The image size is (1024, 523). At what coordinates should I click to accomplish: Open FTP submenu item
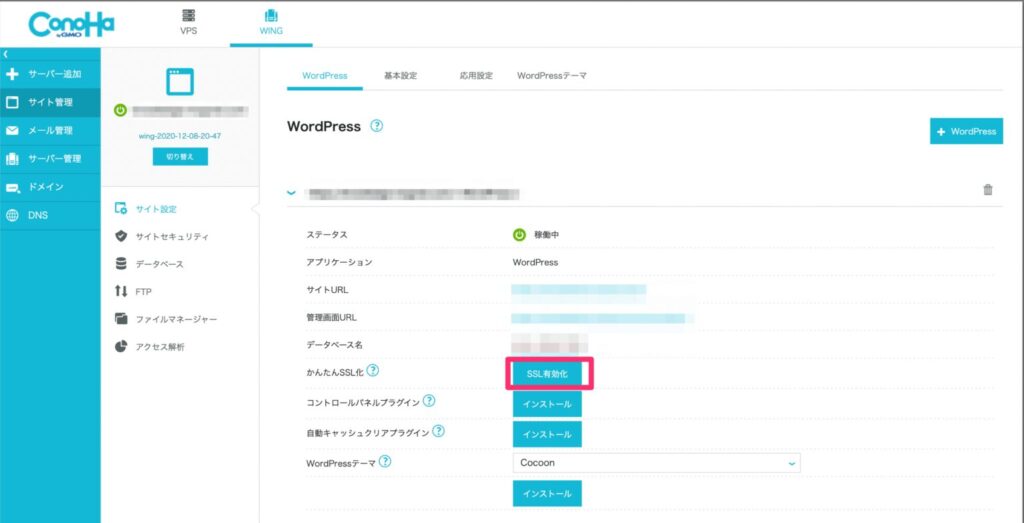[x=143, y=292]
